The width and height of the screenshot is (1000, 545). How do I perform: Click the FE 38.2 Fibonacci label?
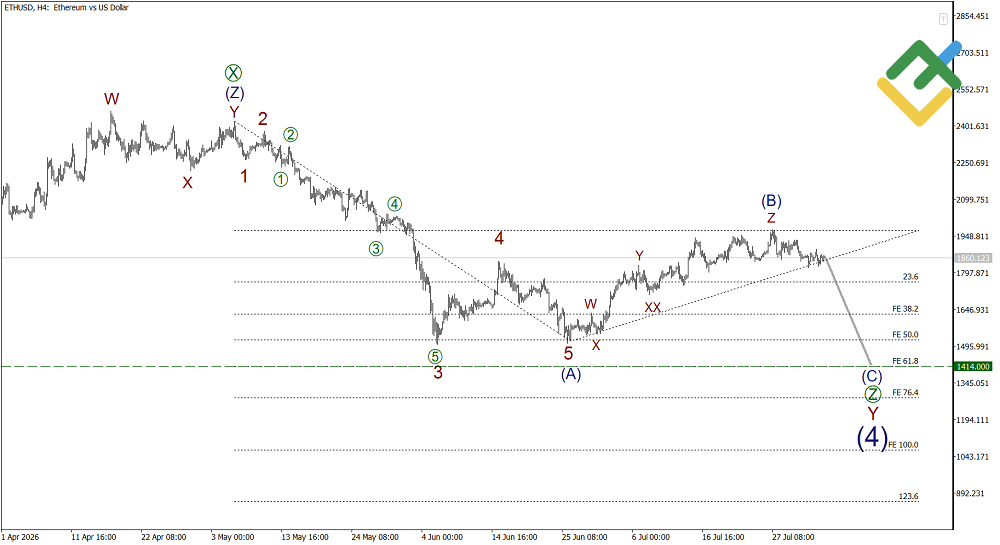905,309
